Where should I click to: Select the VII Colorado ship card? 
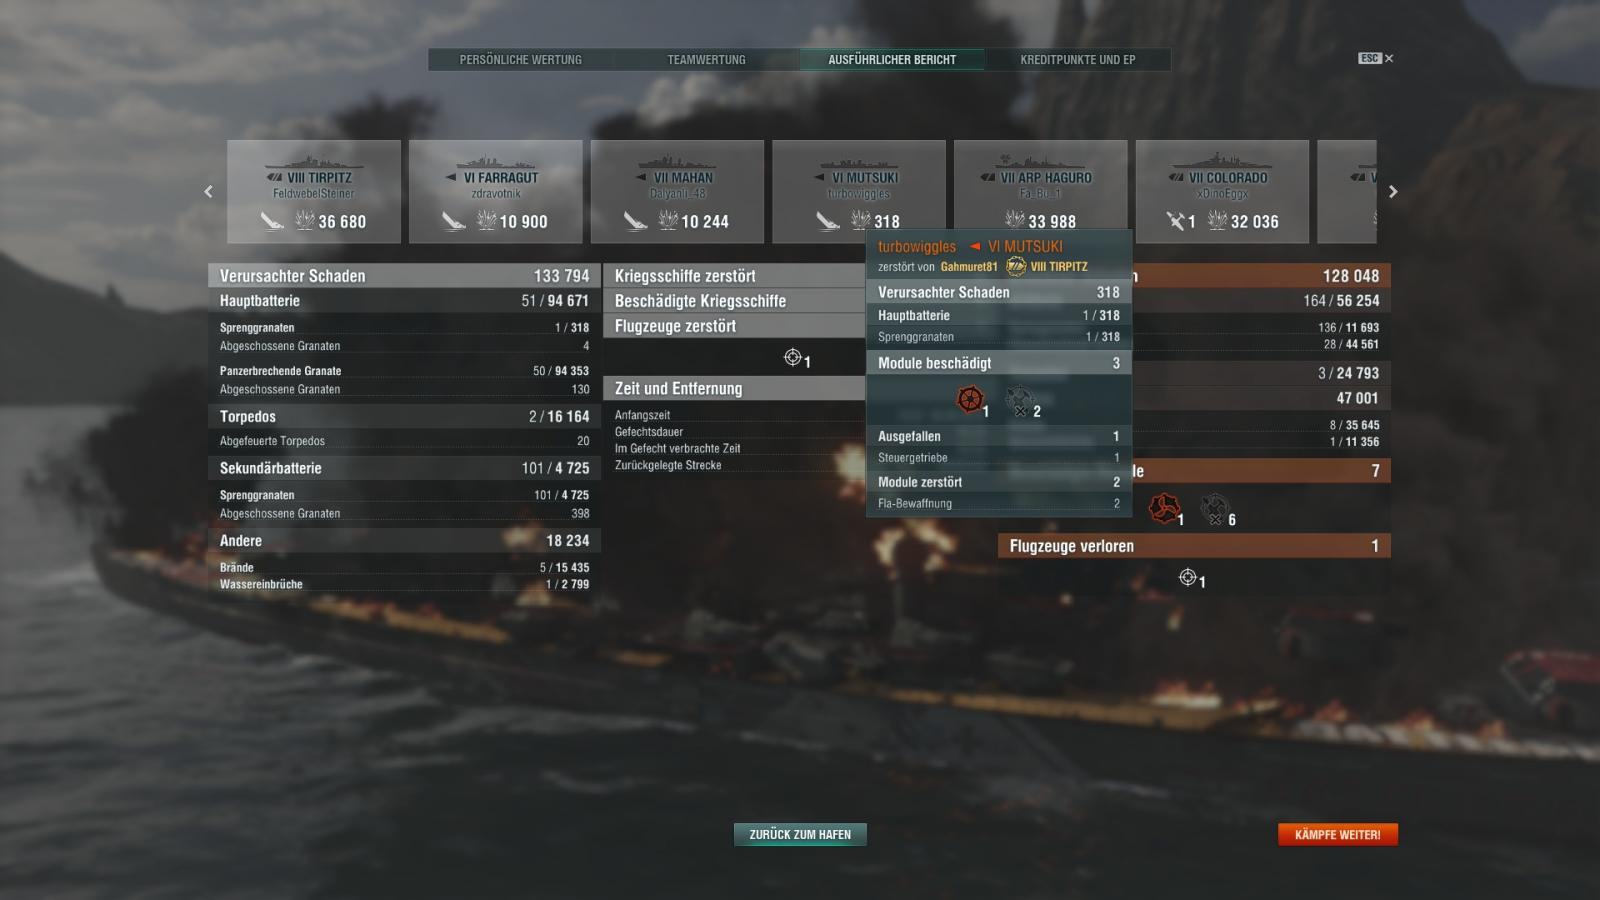1222,192
